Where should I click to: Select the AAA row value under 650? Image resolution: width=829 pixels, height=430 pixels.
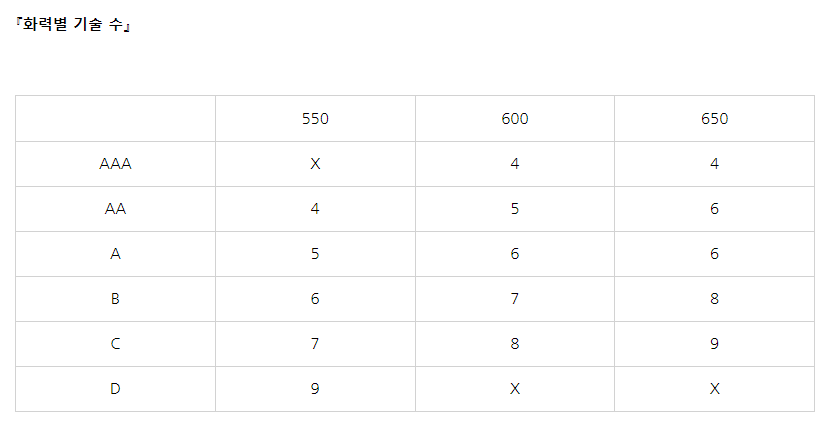715,164
